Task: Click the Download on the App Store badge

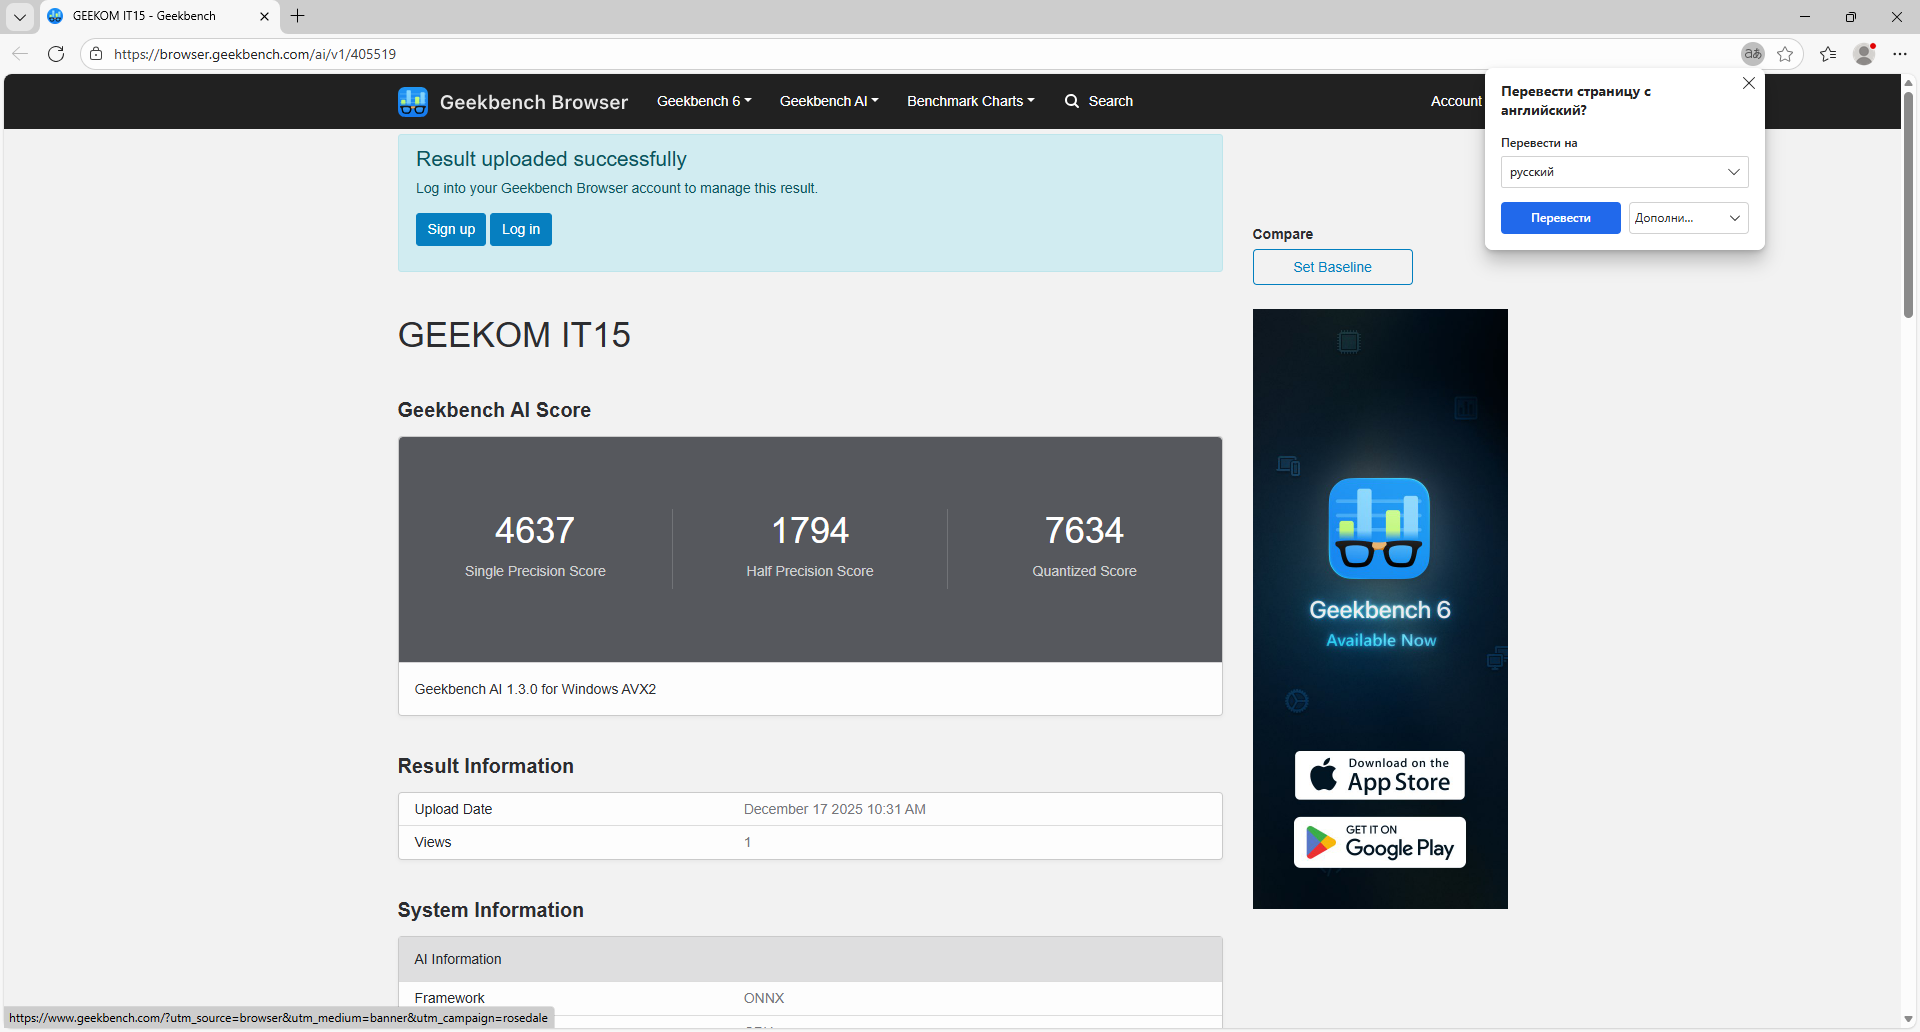Action: tap(1380, 775)
